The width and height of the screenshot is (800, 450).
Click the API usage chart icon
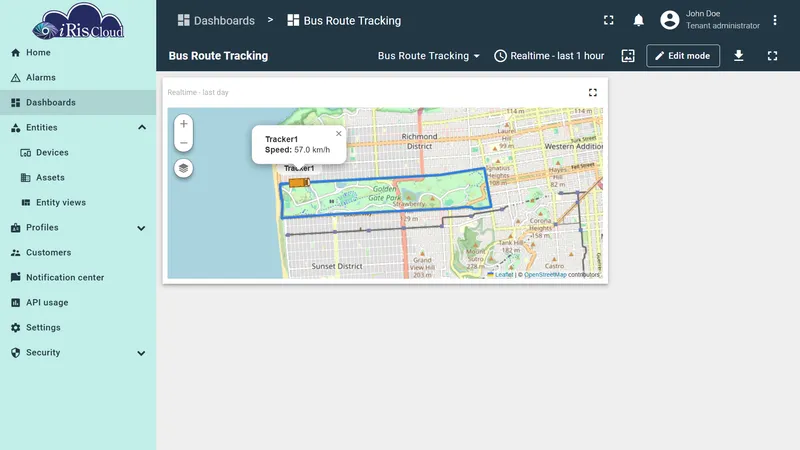tap(15, 303)
